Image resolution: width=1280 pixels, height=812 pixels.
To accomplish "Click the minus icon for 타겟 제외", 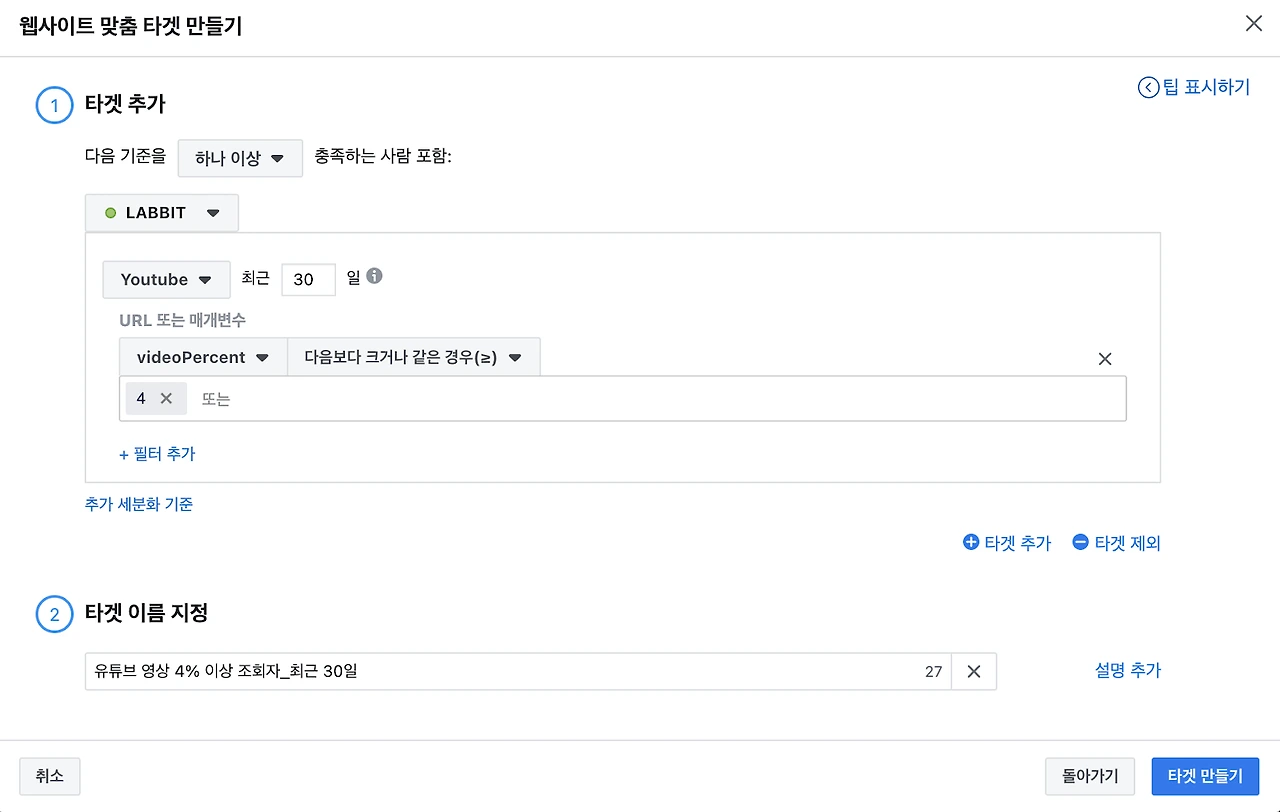I will tap(1080, 542).
